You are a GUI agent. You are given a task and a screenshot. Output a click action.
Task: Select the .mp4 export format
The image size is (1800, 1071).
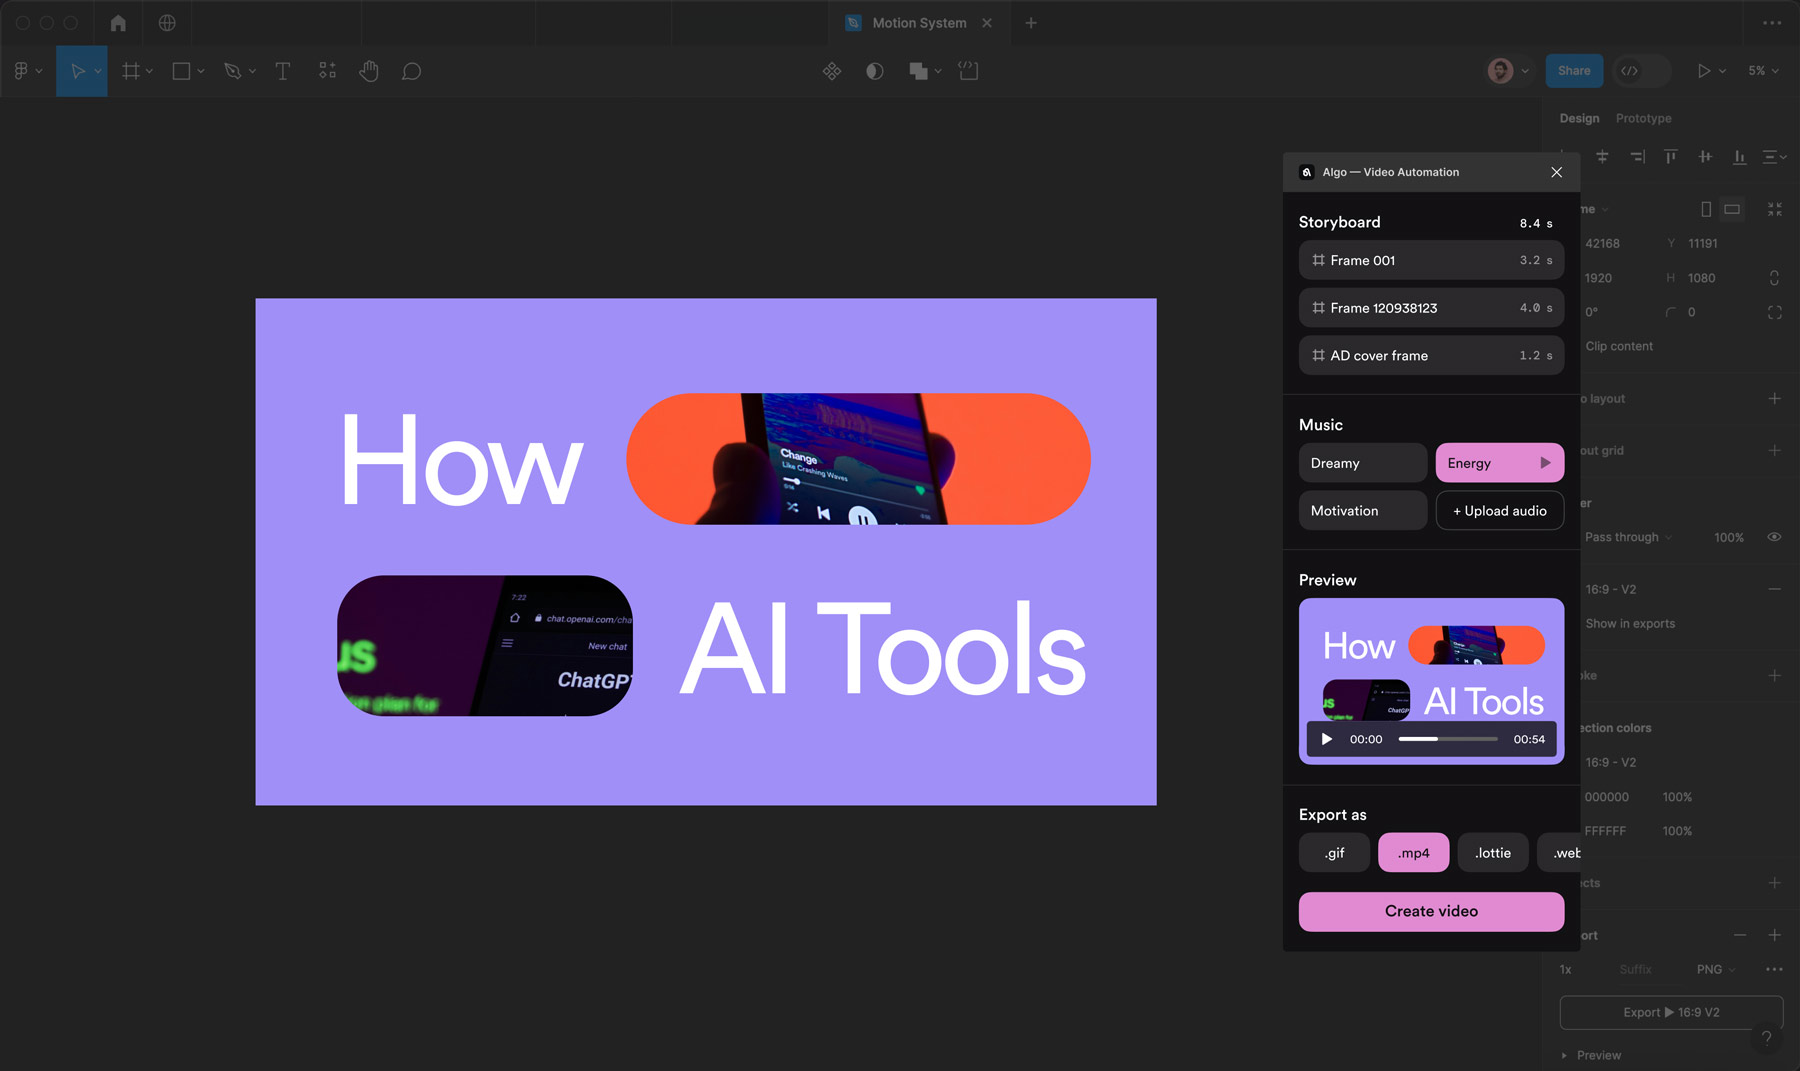click(1413, 853)
